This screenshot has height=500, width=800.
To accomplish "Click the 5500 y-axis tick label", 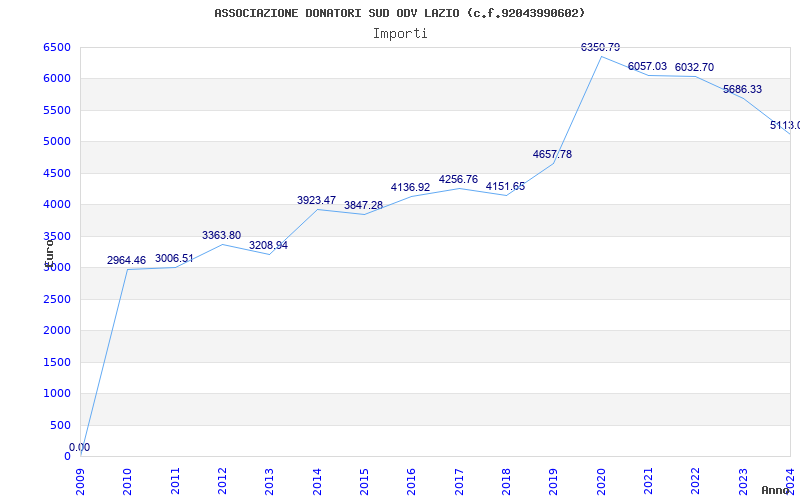I will [57, 110].
